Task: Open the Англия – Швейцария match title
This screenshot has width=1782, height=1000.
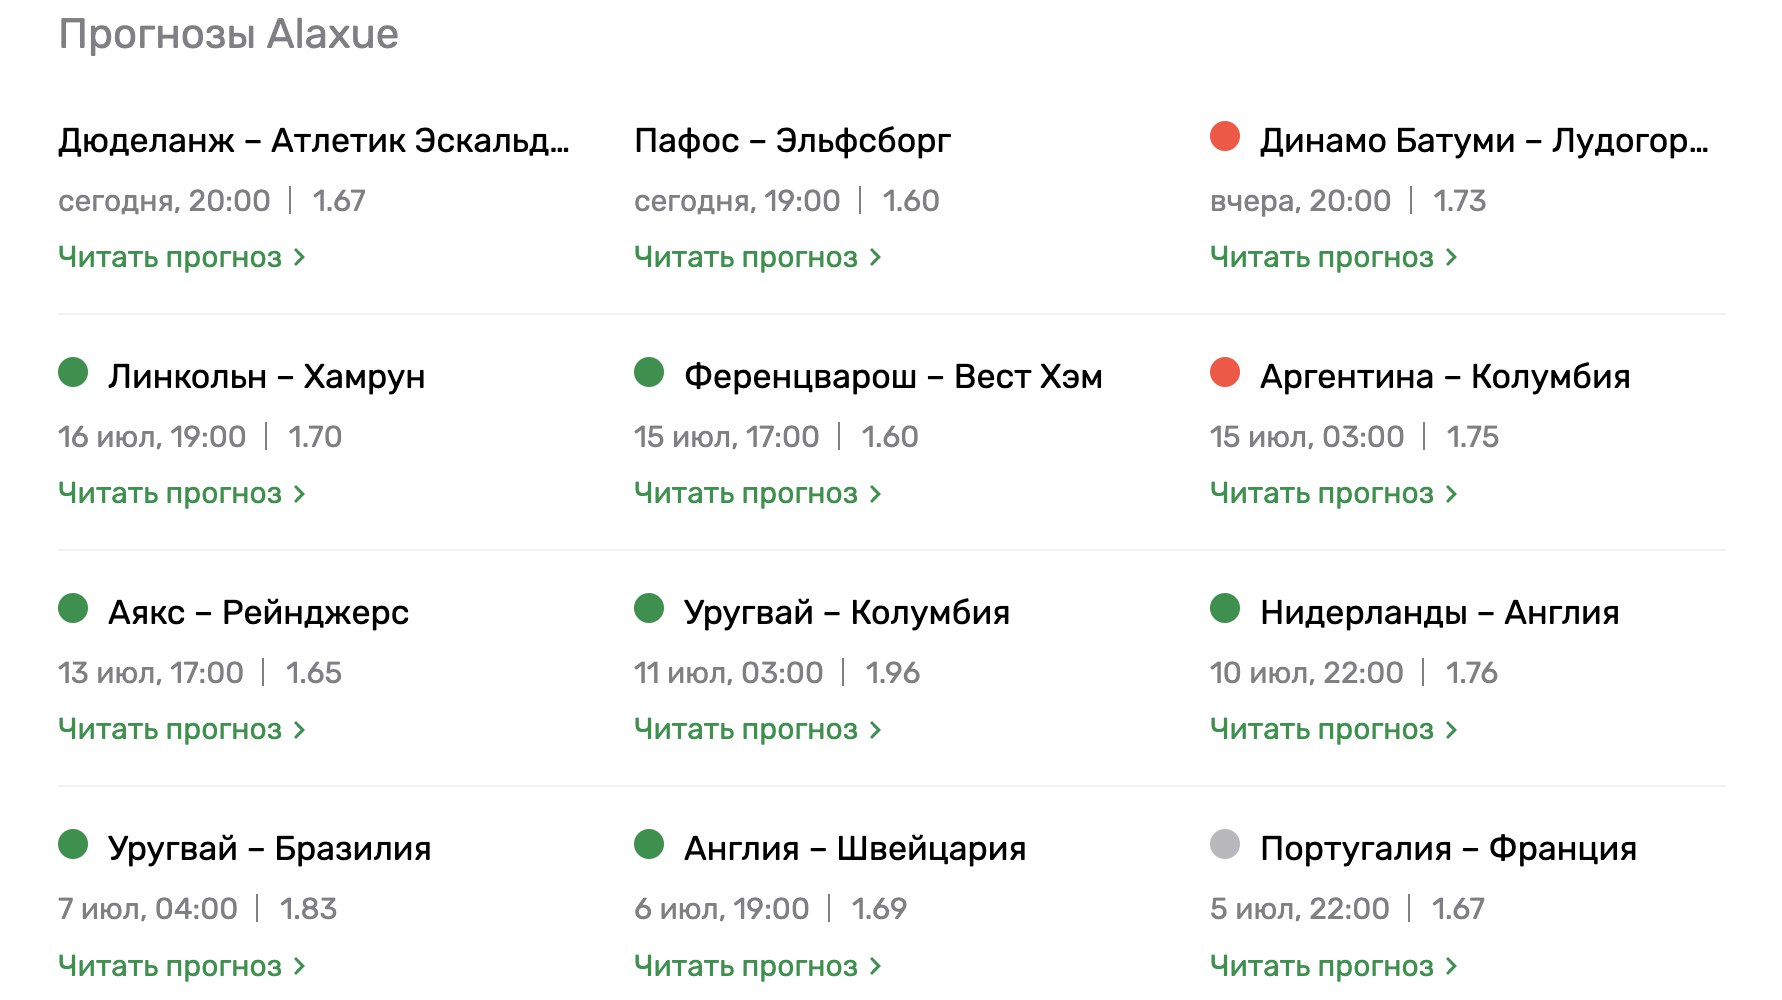Action: [x=854, y=849]
